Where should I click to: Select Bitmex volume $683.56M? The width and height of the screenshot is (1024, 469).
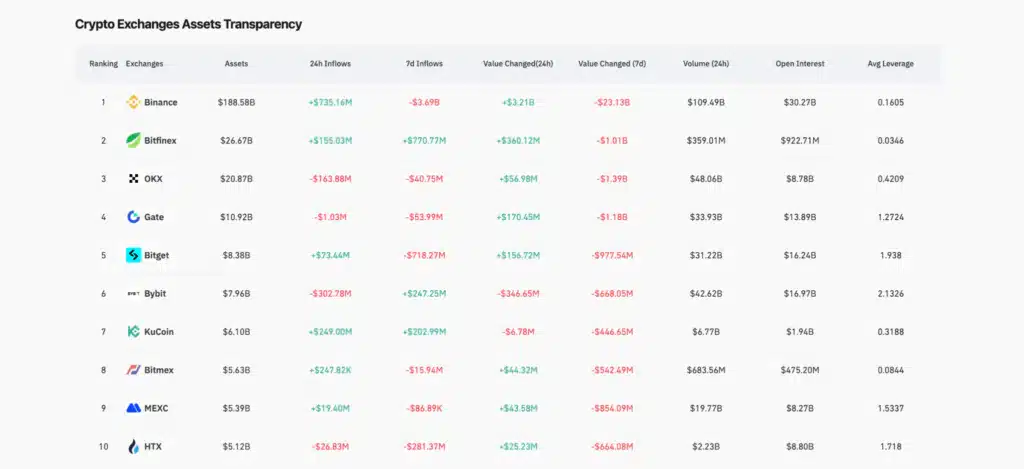pos(706,370)
